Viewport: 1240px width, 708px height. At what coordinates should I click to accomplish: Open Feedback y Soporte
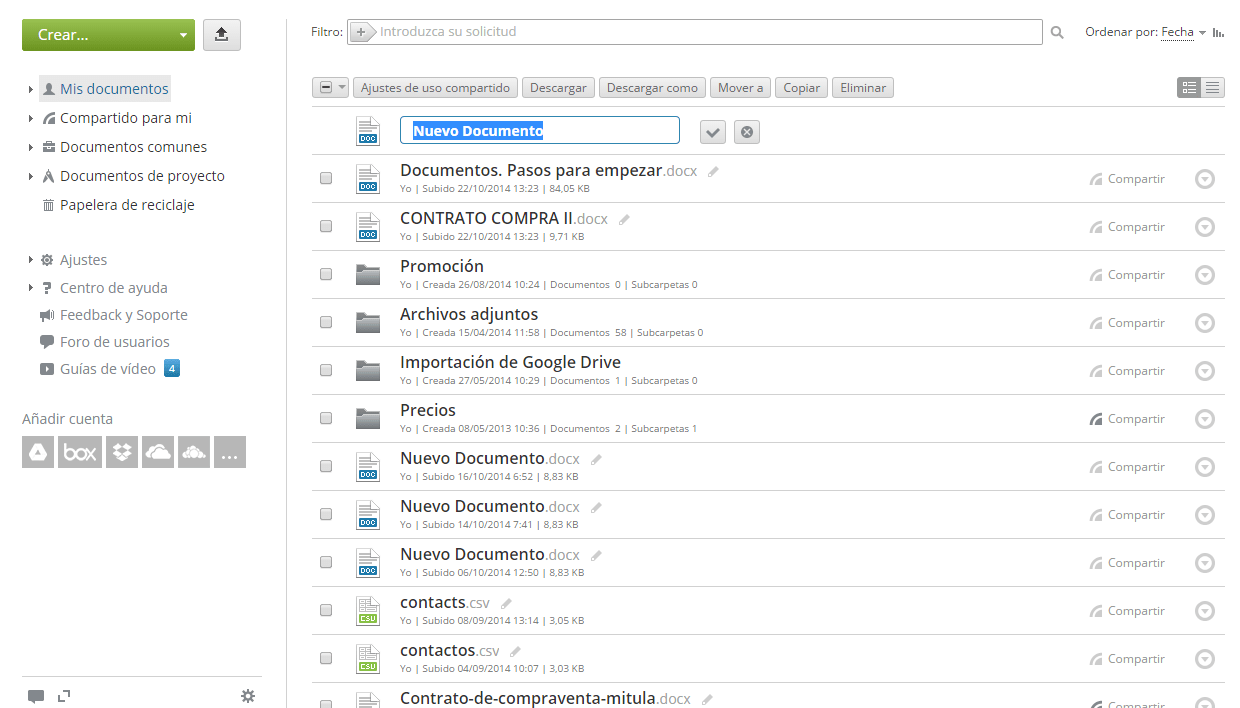(x=124, y=315)
